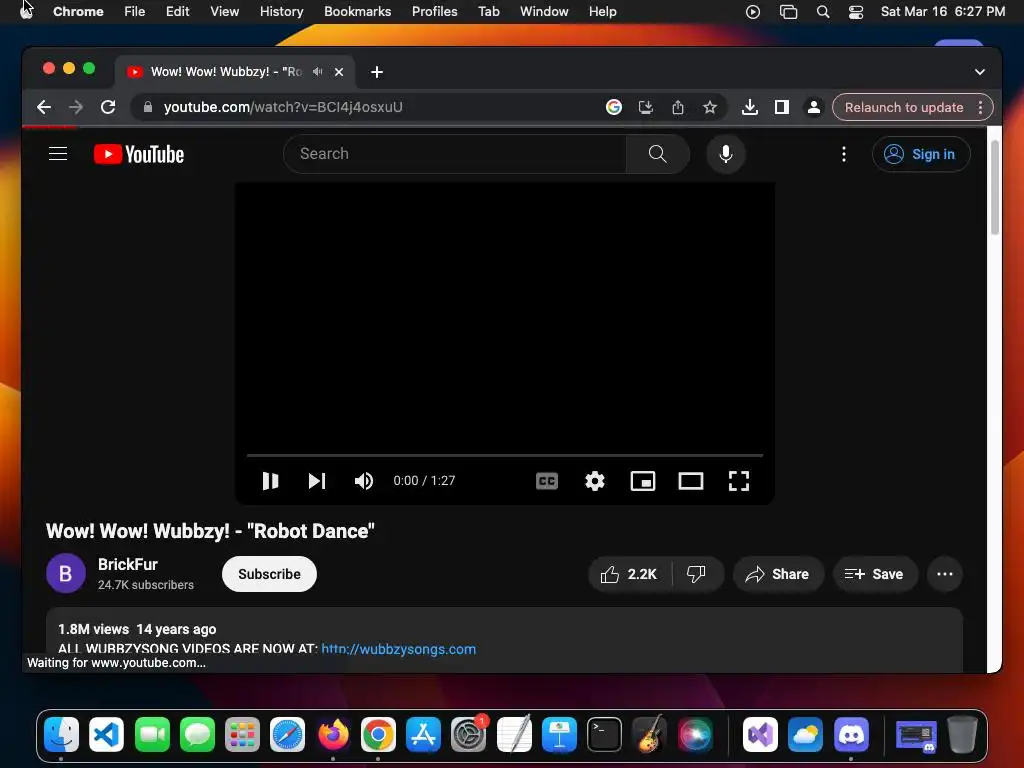This screenshot has width=1024, height=768.
Task: Mute the Wubbzy tab audio
Action: click(318, 72)
